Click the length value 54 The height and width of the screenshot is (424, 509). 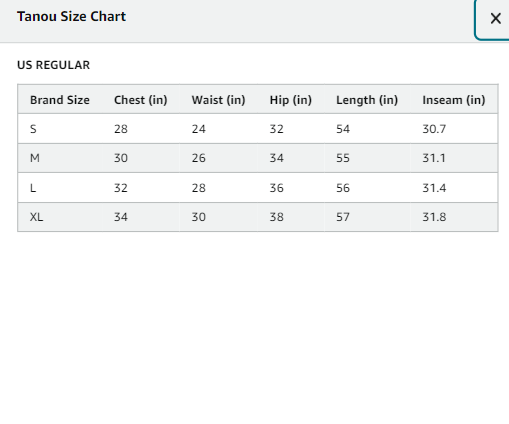point(343,129)
